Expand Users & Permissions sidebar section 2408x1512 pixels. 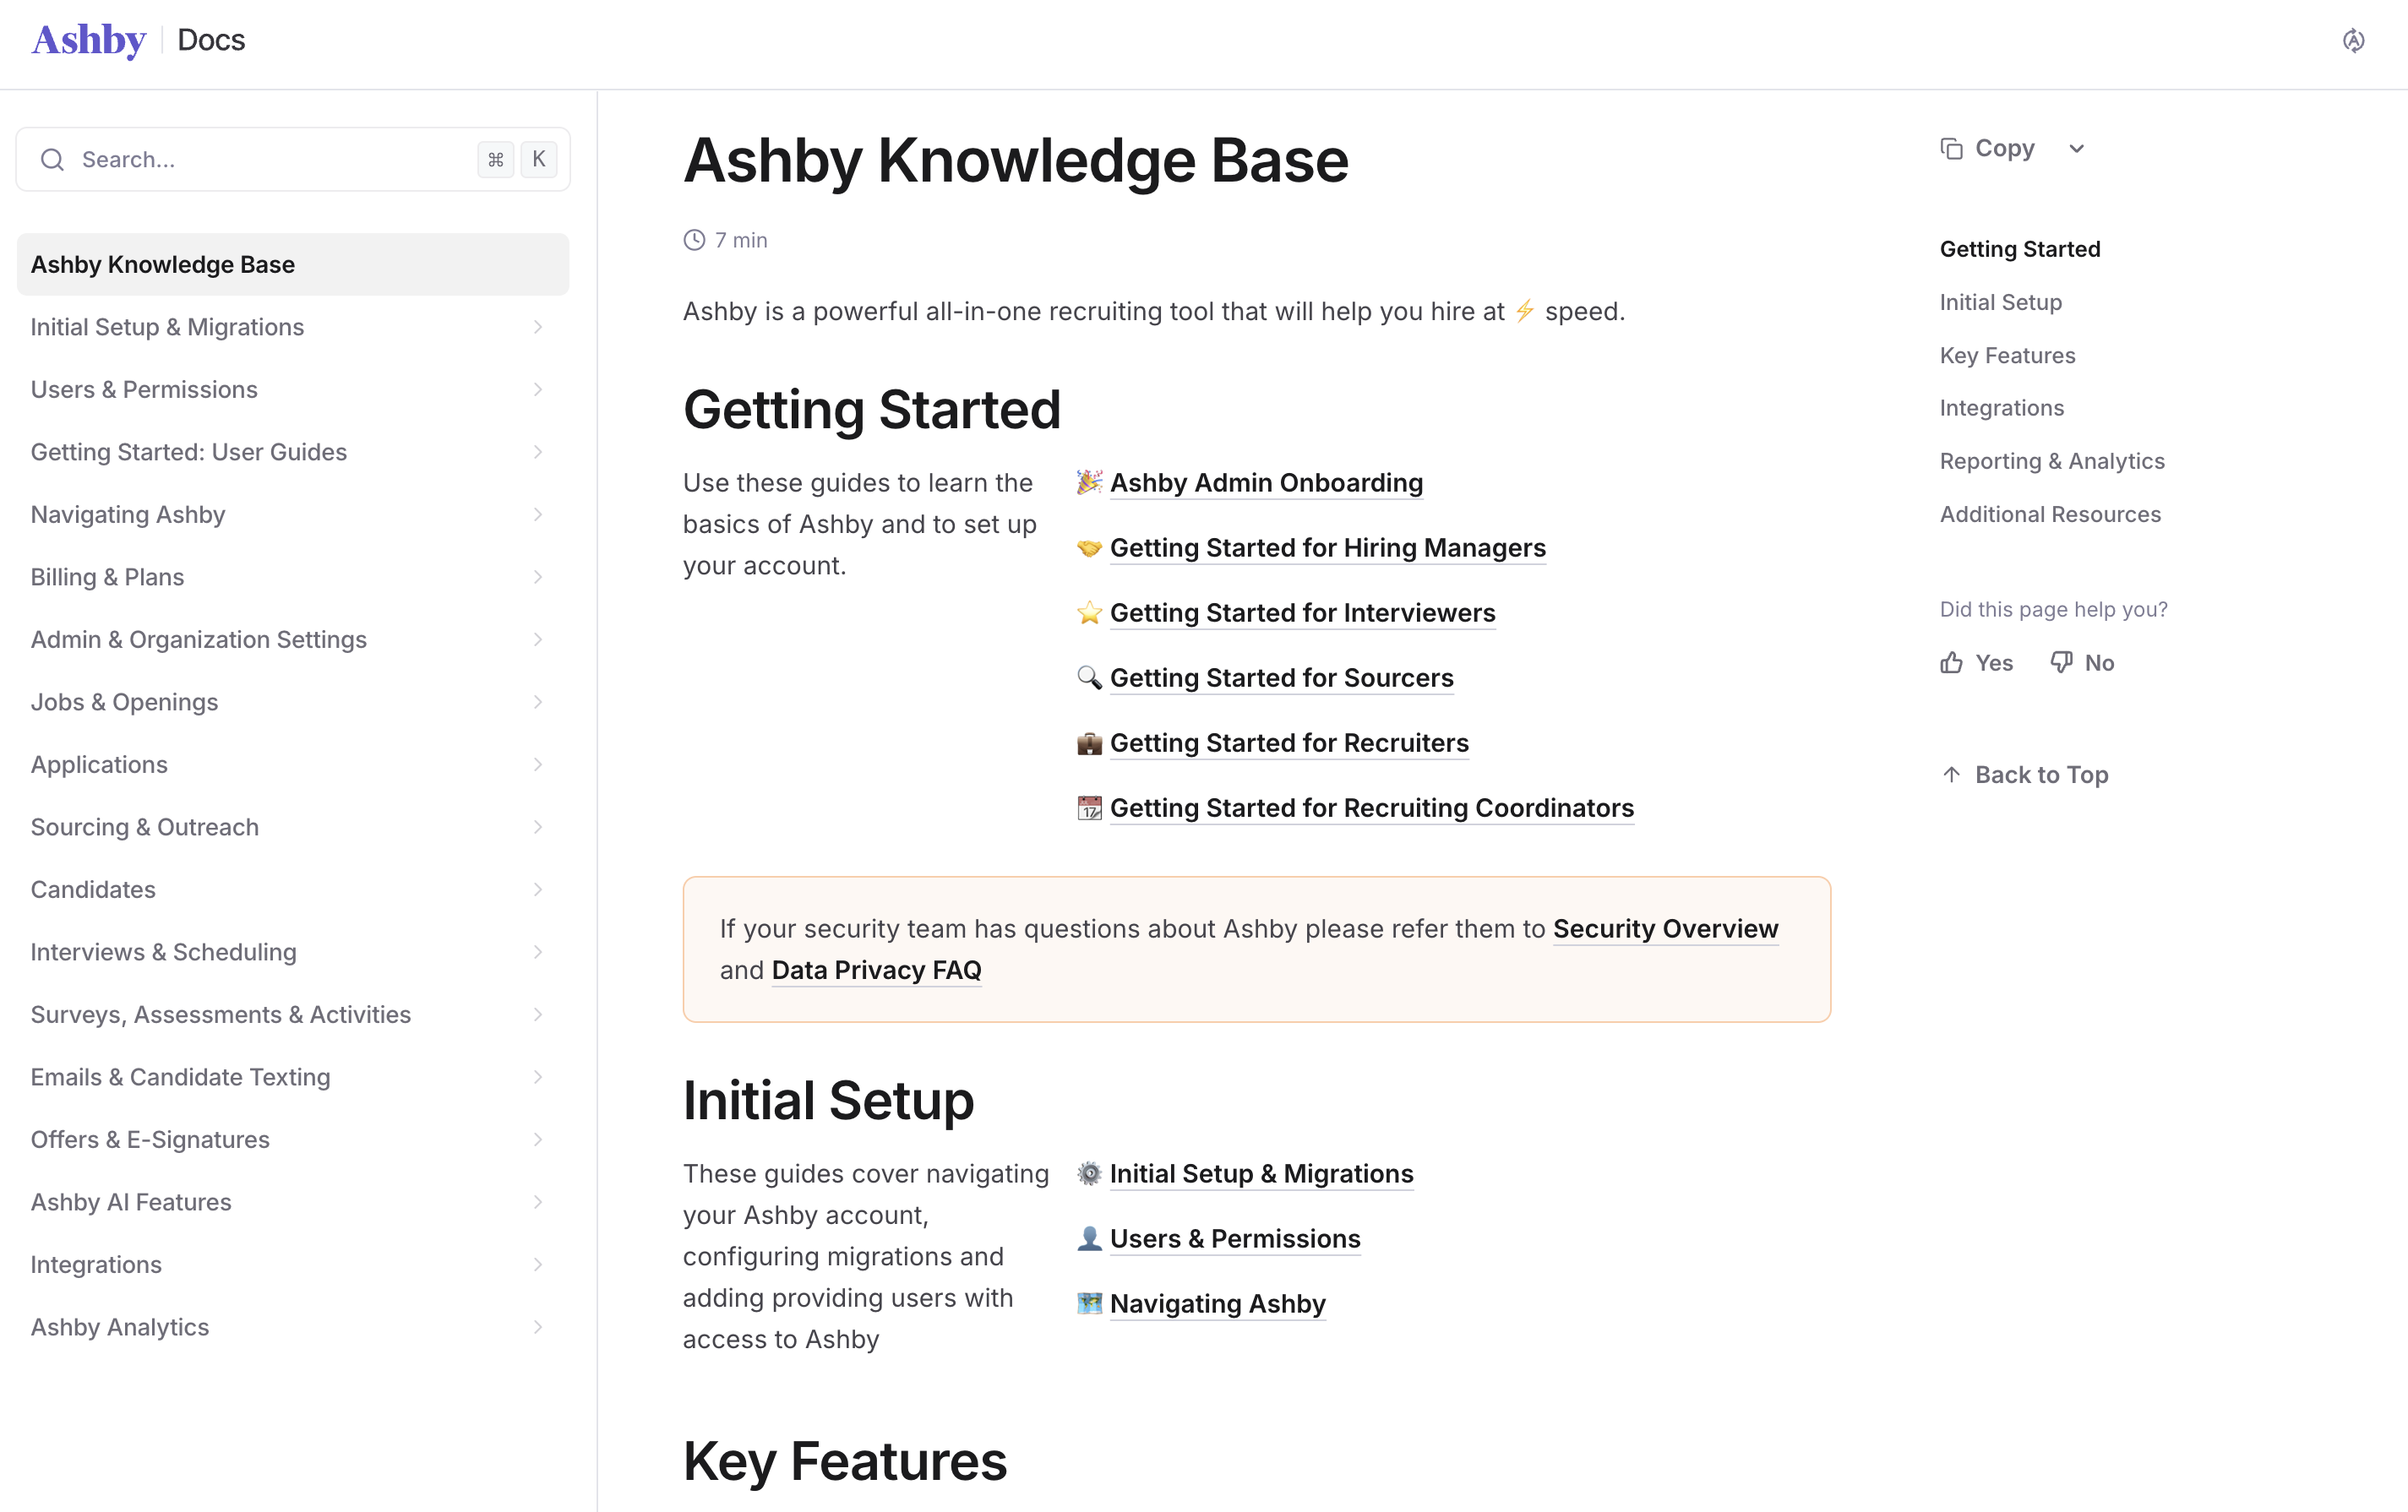[537, 389]
